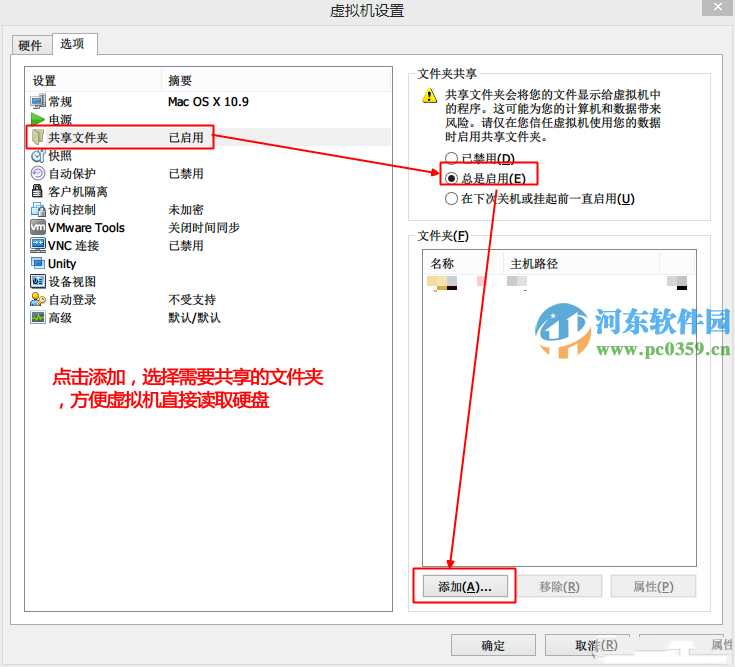Click the 高级 chart icon
The height and width of the screenshot is (667, 735).
click(38, 317)
